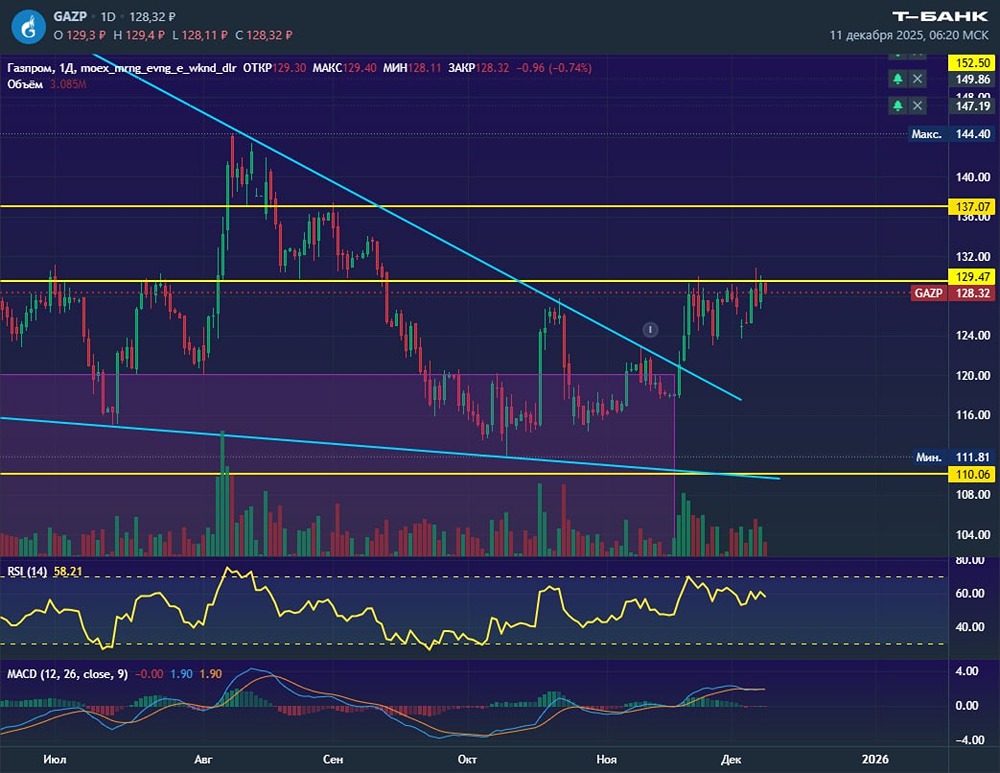Screen dimensions: 1000x773
Task: Click the 'Авг' month on time axis
Action: (x=203, y=760)
